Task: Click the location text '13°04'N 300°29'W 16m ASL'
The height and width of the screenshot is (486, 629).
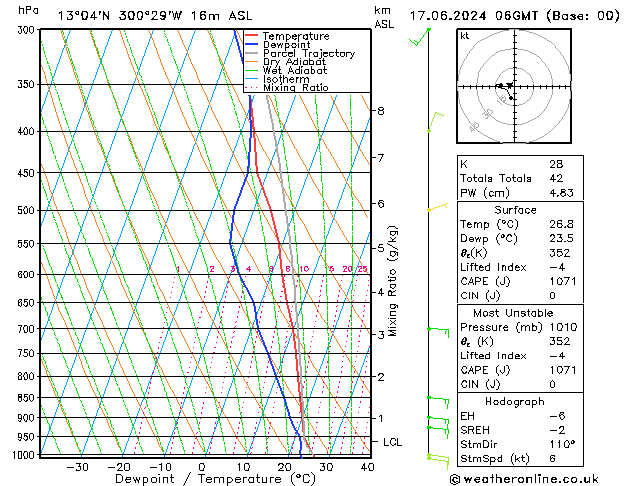Action: 155,16
